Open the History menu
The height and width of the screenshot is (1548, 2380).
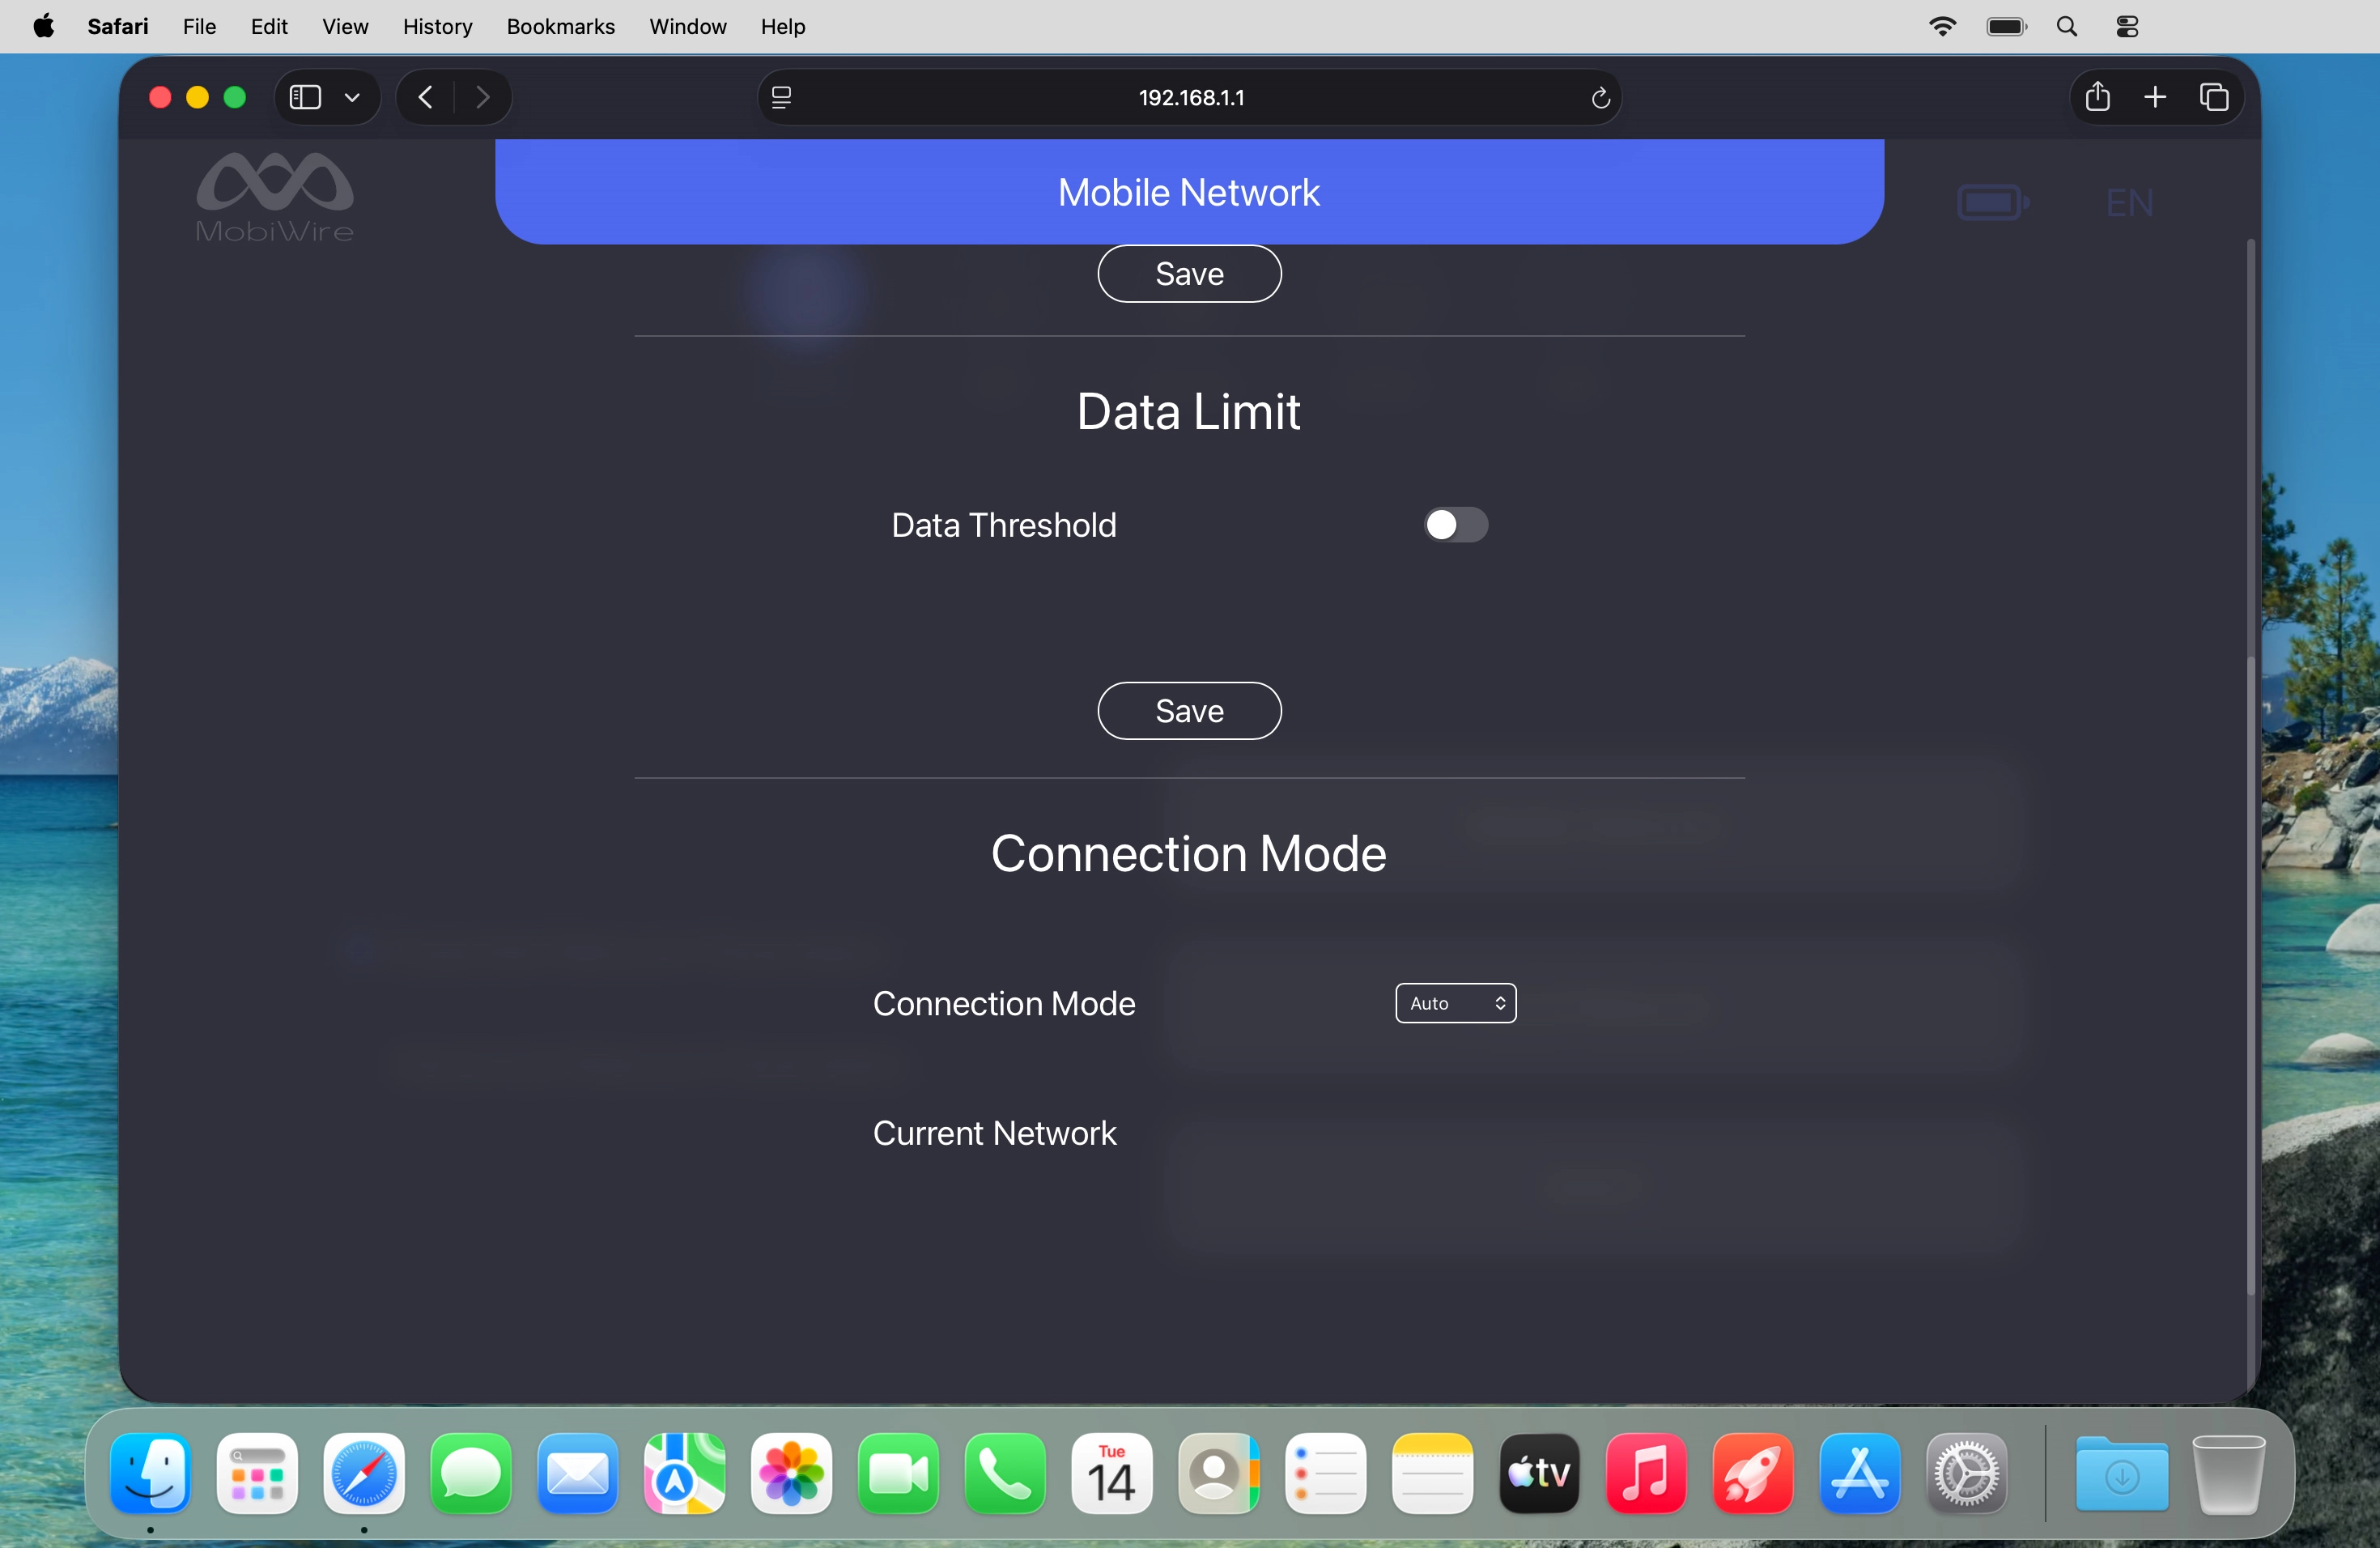click(437, 27)
